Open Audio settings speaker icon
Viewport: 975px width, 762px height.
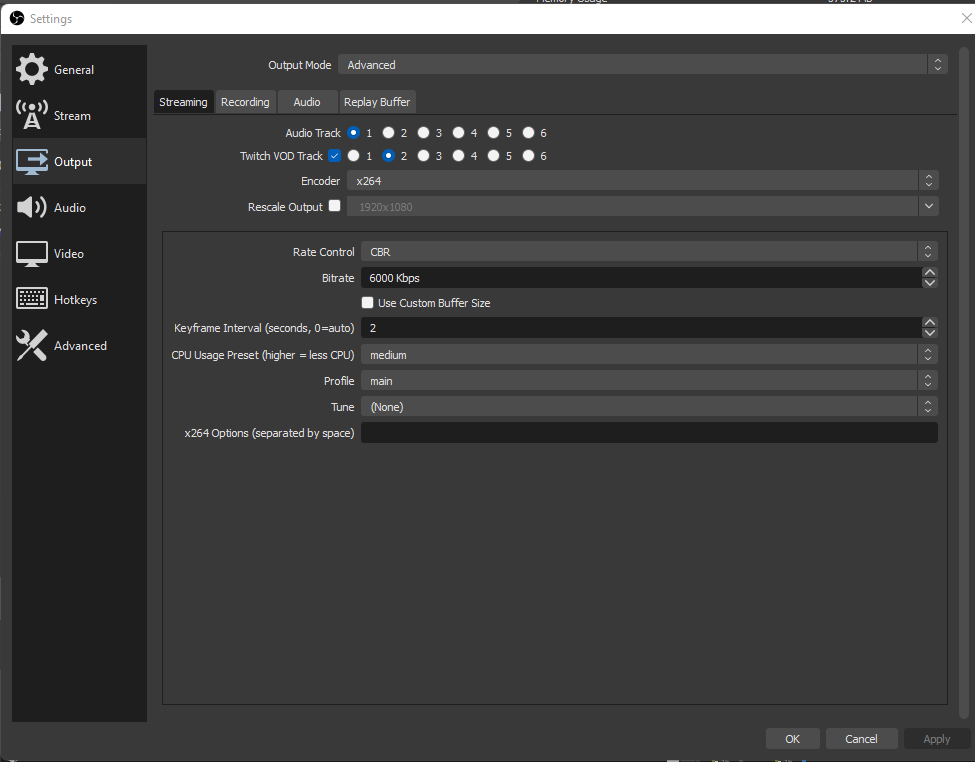point(32,207)
